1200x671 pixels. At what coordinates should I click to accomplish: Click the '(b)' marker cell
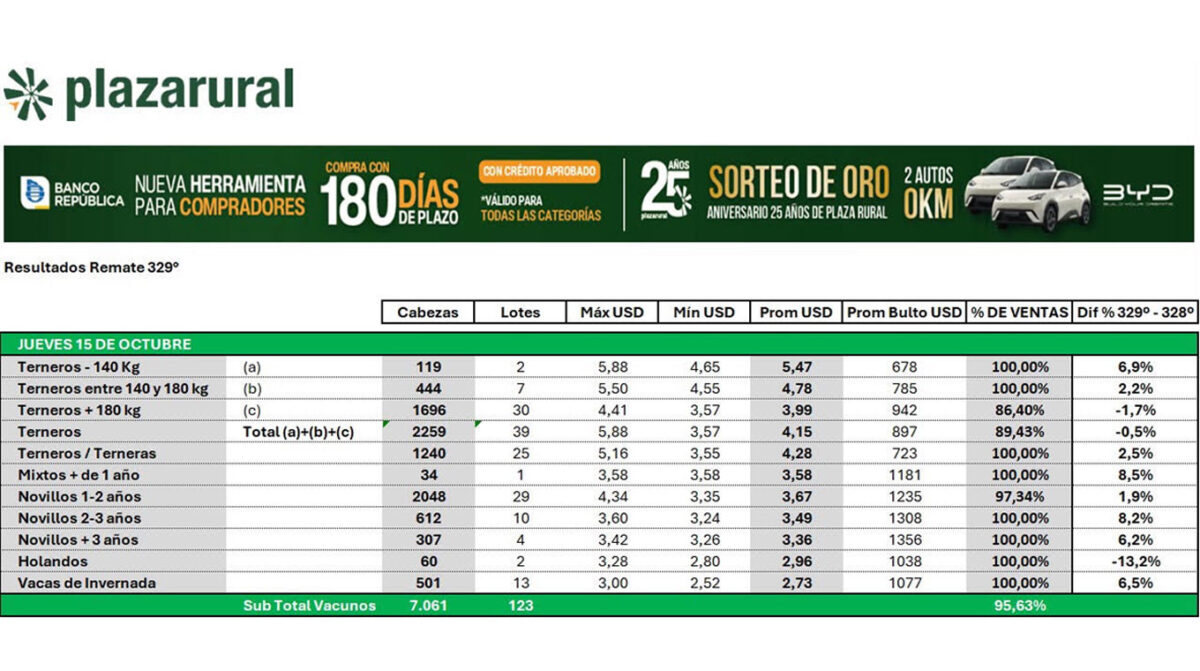click(x=252, y=388)
